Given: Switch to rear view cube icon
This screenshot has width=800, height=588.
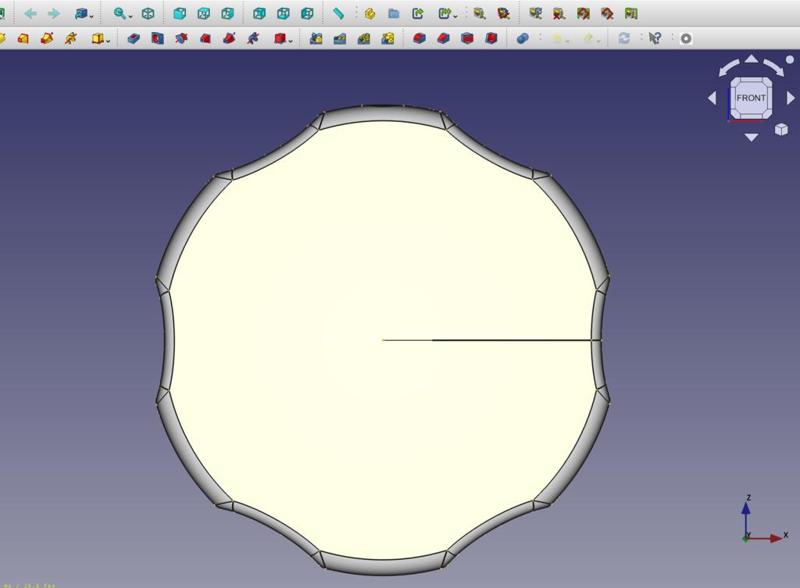Looking at the screenshot, I should point(259,13).
